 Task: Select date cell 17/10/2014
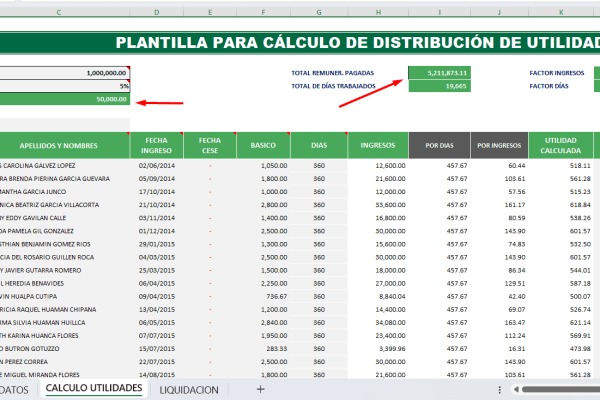tap(157, 192)
